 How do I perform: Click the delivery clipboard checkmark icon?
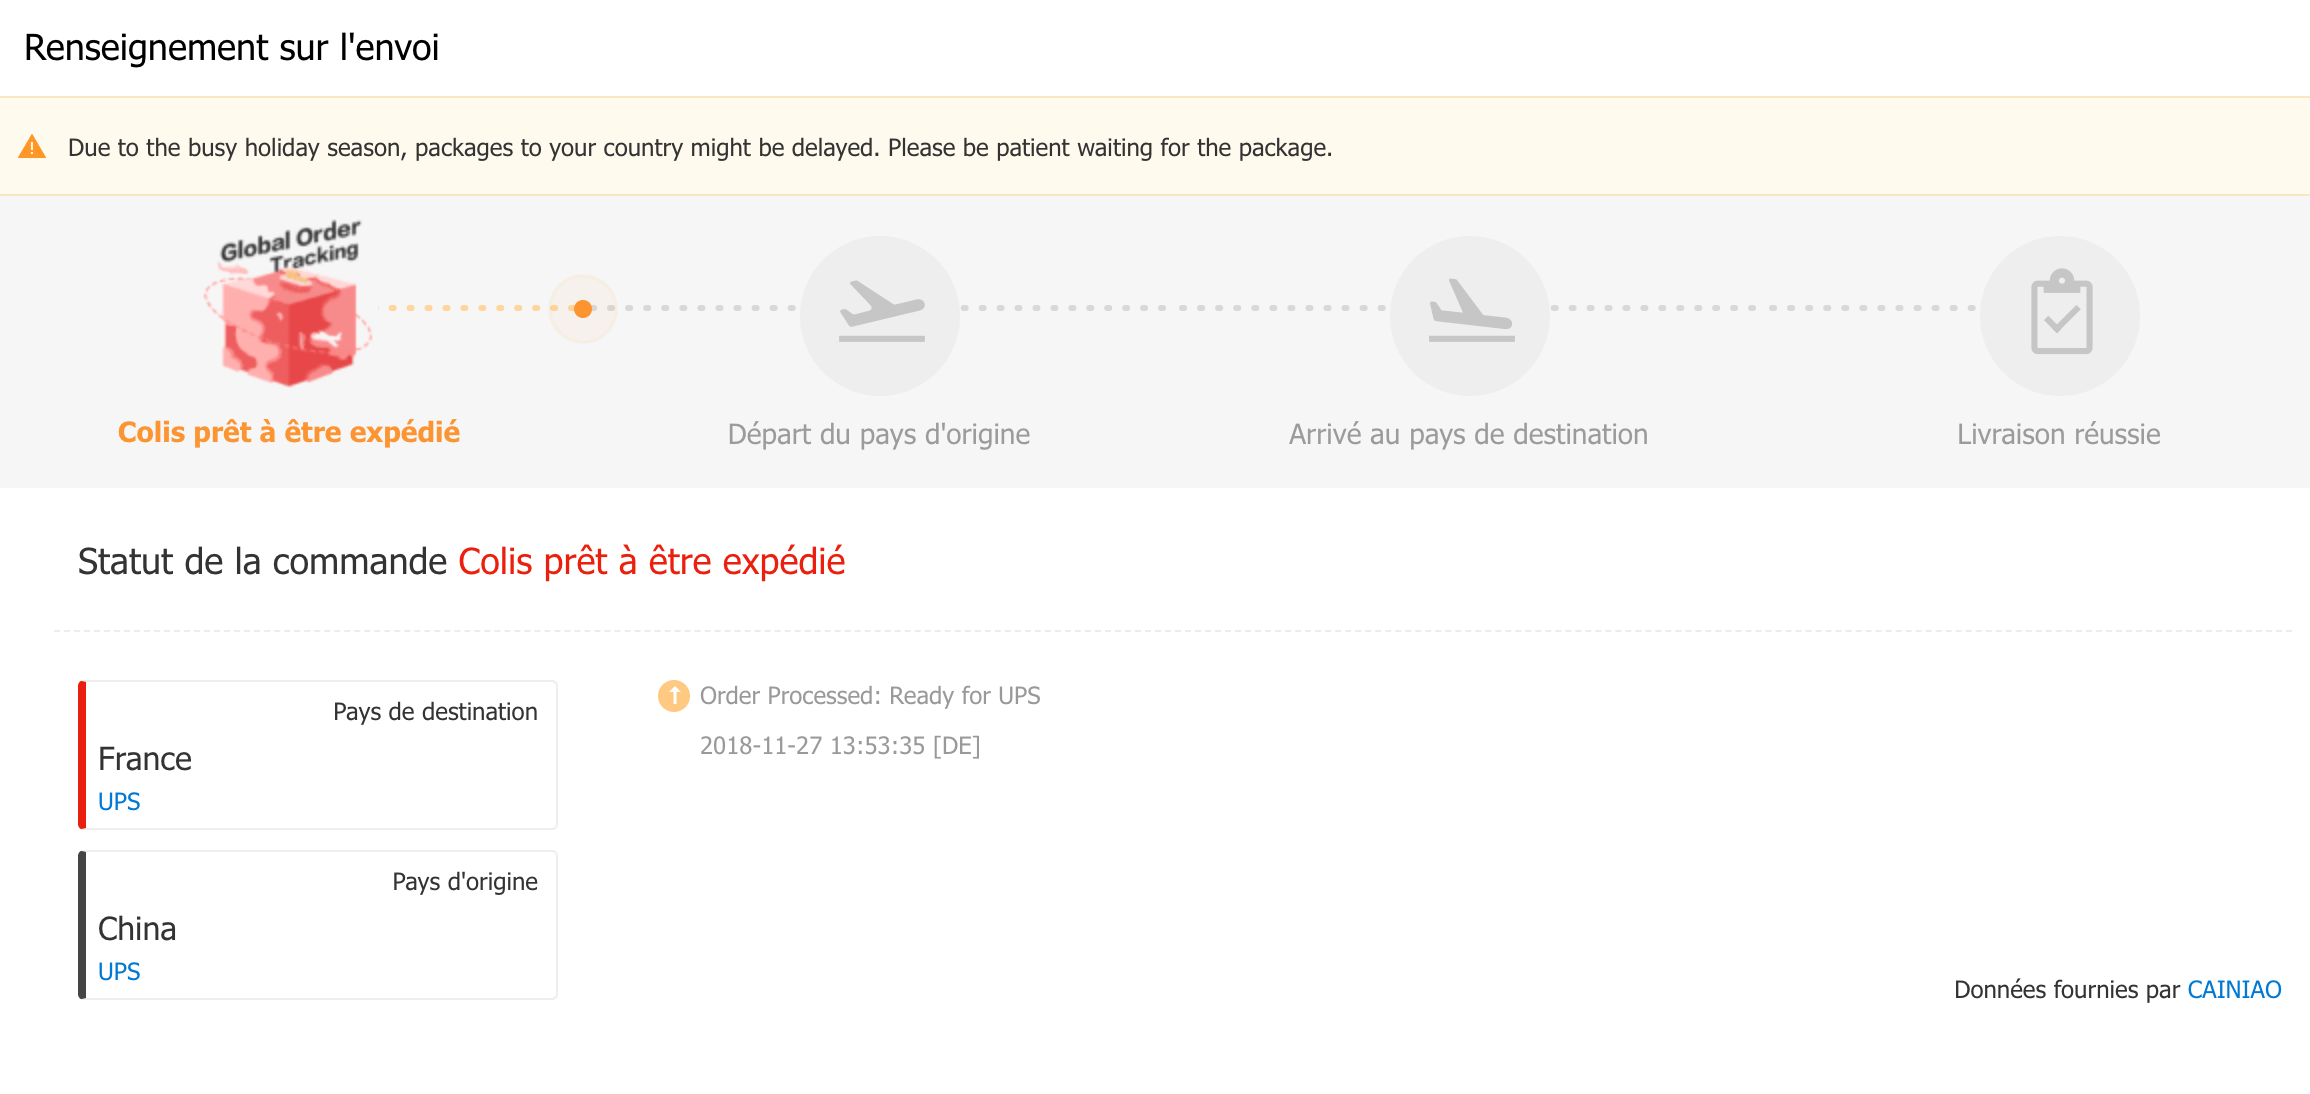coord(2060,315)
